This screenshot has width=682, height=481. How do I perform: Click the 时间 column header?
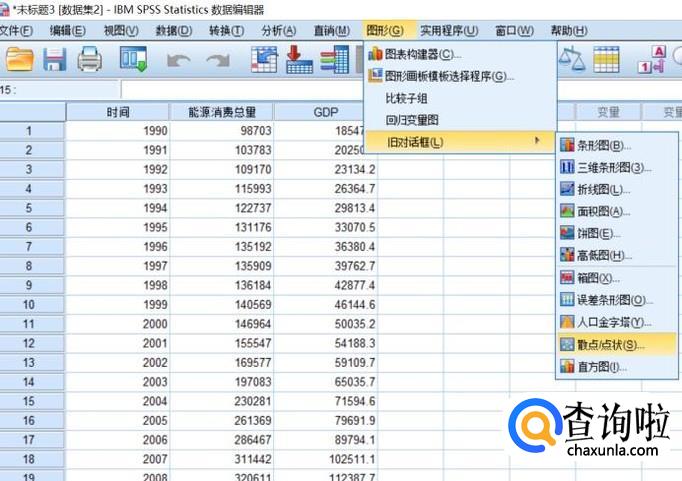pyautogui.click(x=118, y=112)
